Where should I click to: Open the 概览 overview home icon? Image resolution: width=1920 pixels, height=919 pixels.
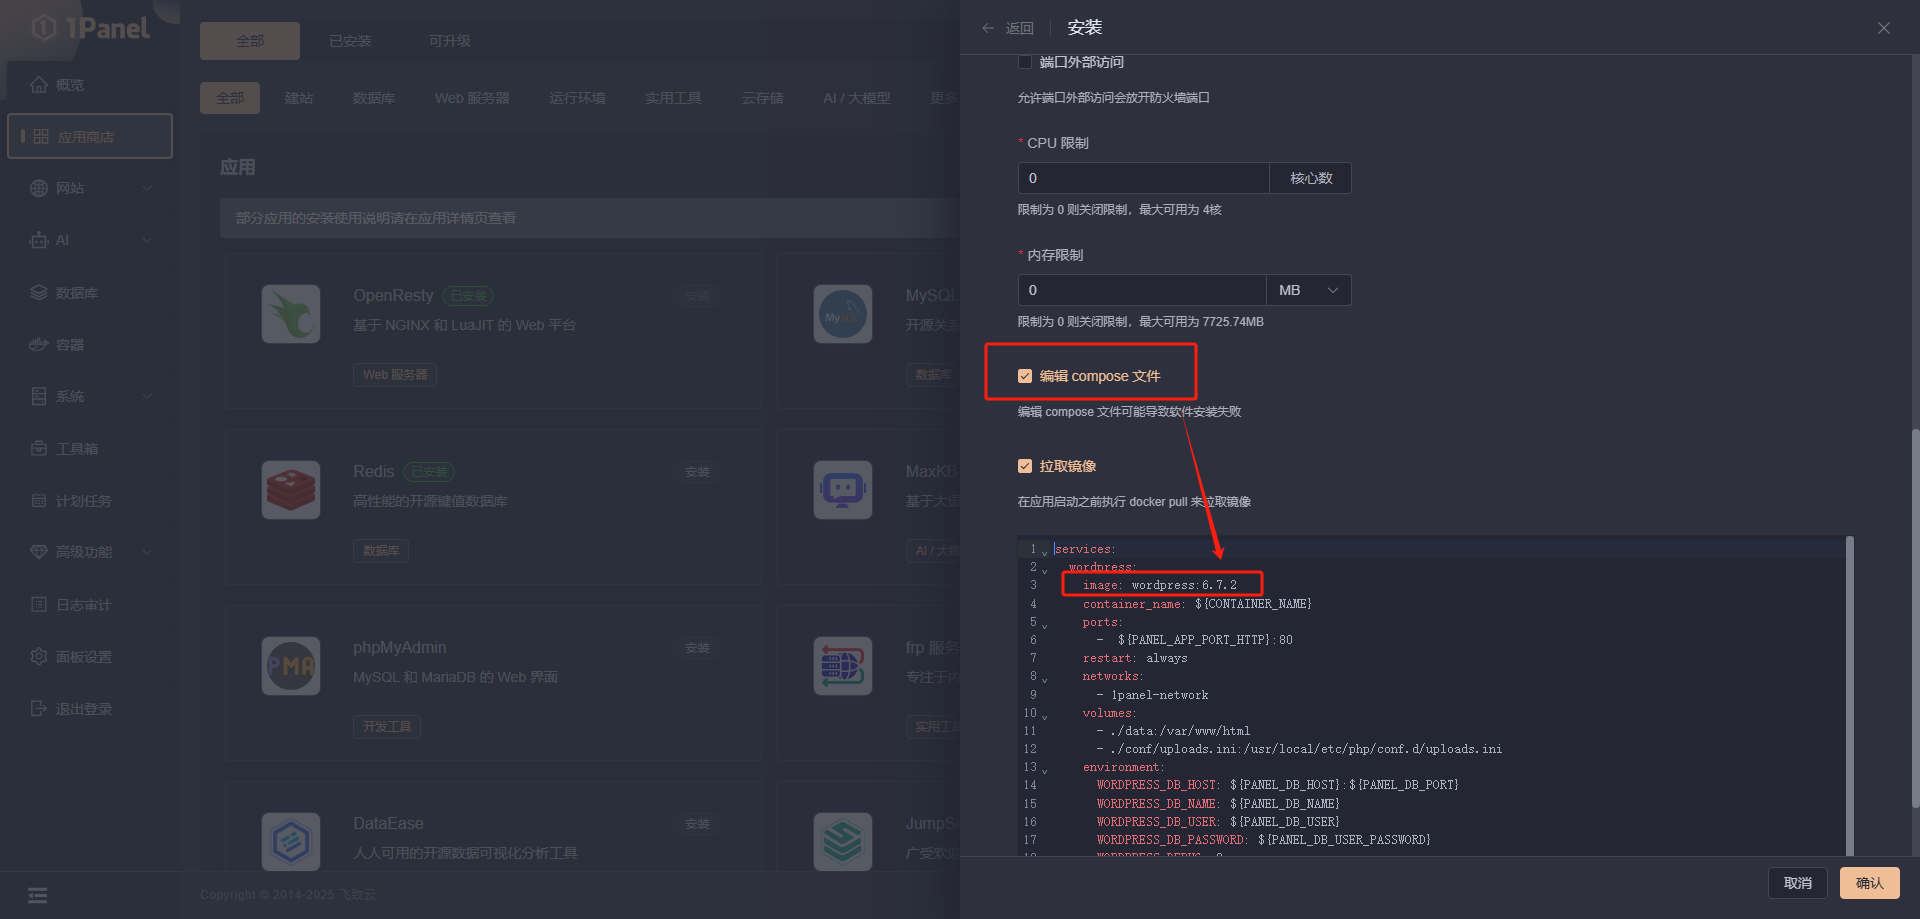[x=39, y=85]
